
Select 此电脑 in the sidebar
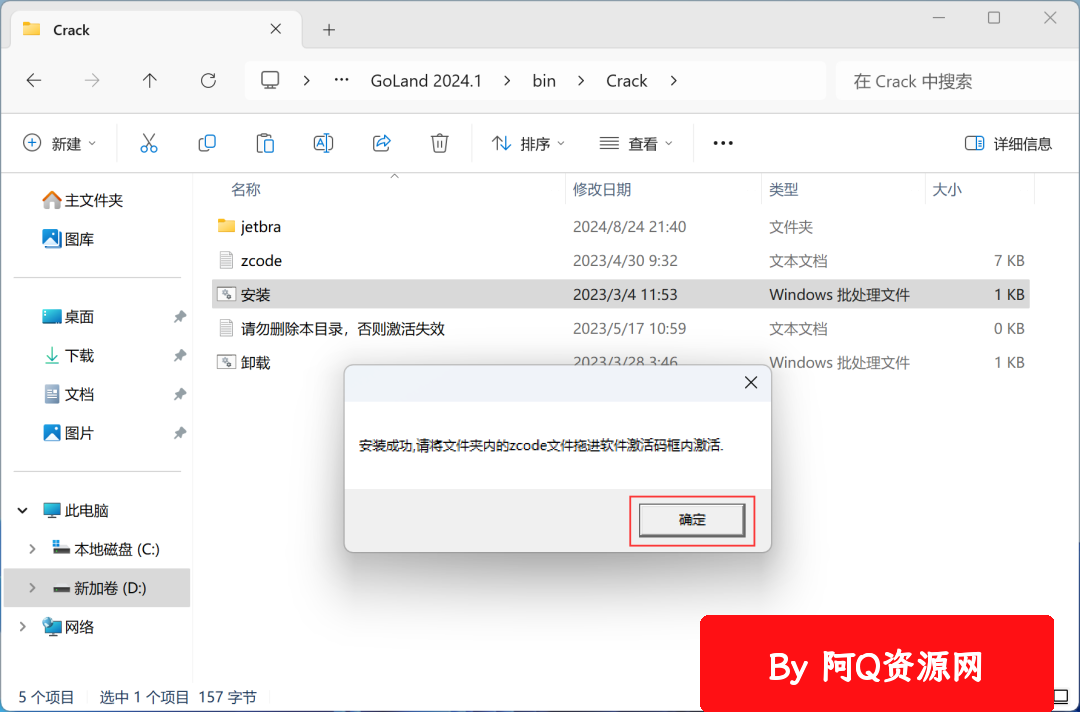pyautogui.click(x=76, y=510)
